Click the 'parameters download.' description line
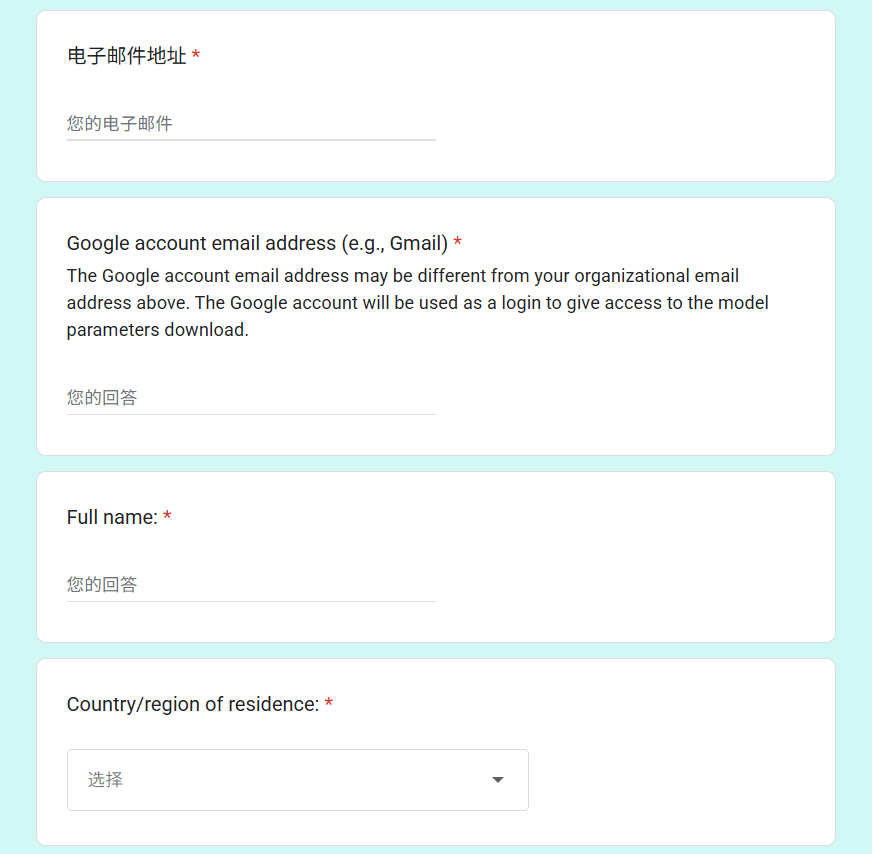Image resolution: width=872 pixels, height=854 pixels. 158,330
